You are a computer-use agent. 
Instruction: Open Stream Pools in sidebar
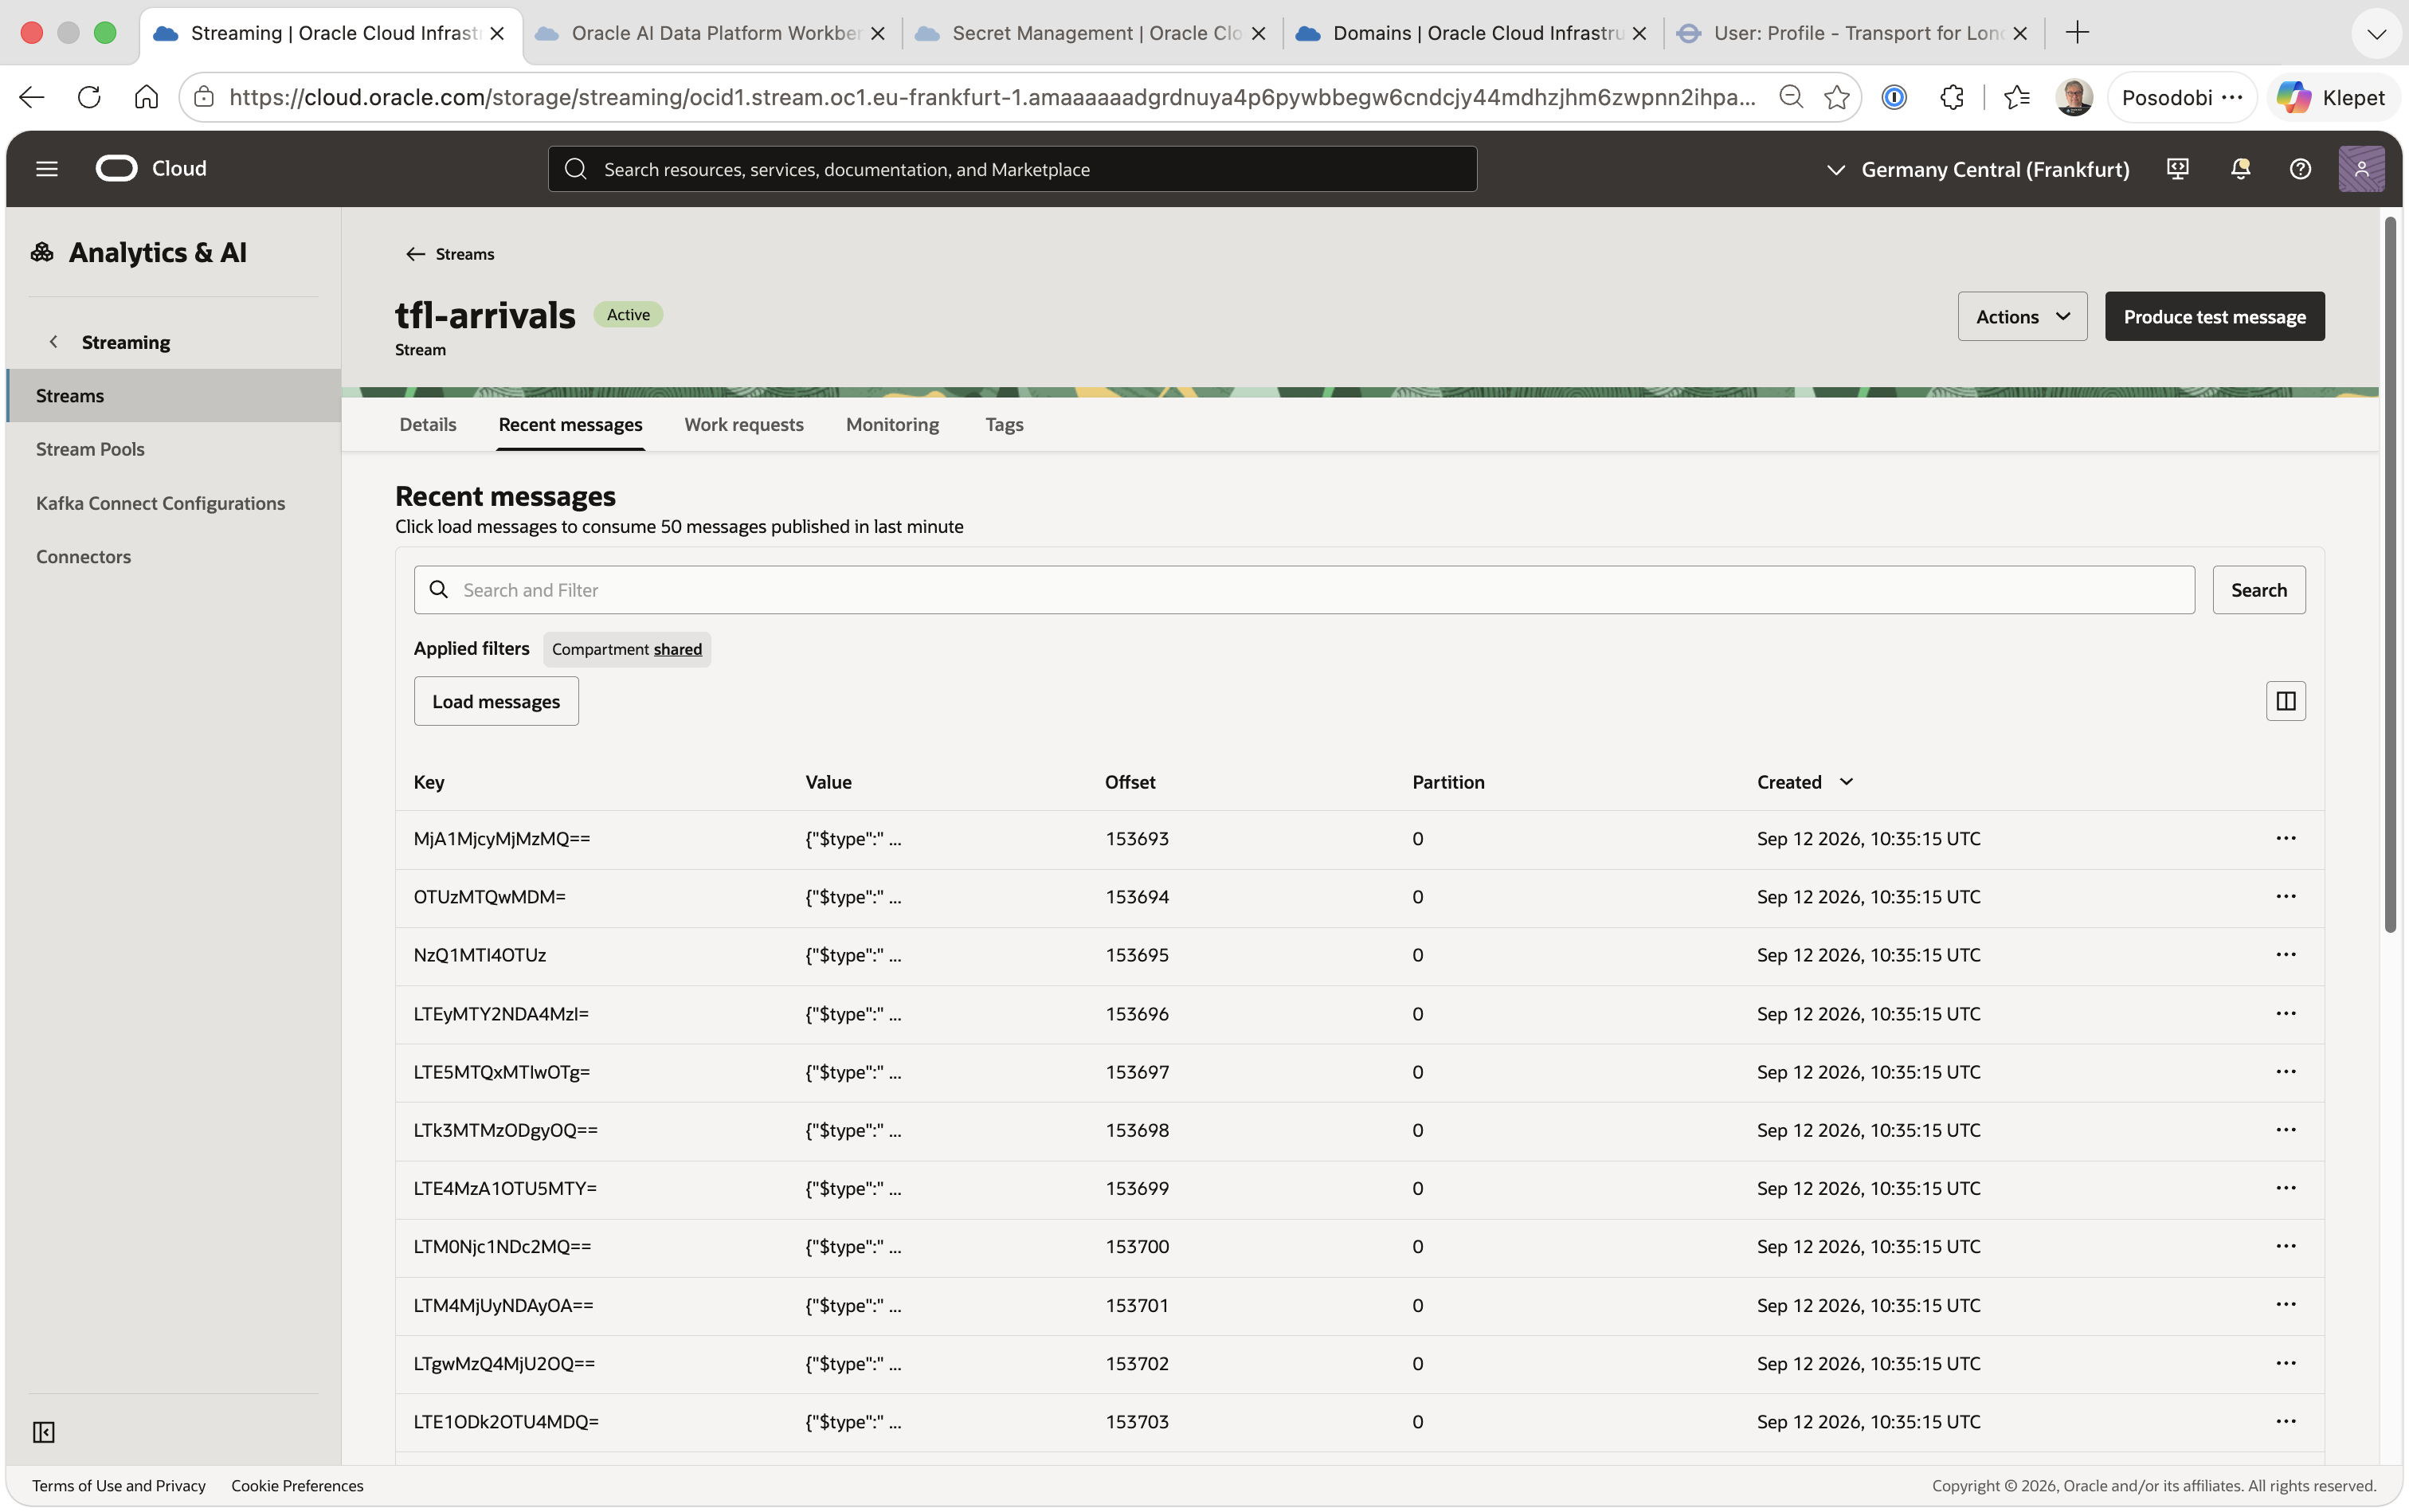[x=90, y=449]
